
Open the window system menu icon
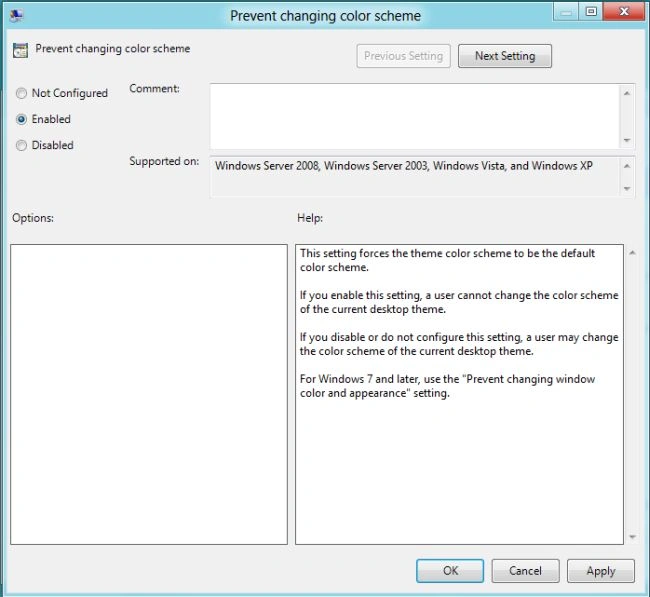pyautogui.click(x=17, y=16)
